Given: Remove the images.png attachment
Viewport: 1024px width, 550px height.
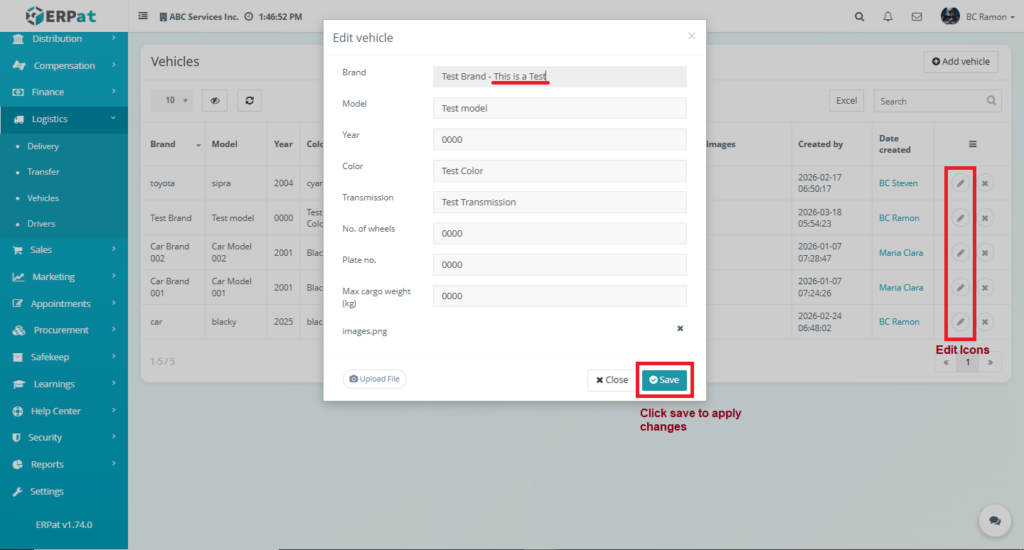Looking at the screenshot, I should (x=680, y=329).
